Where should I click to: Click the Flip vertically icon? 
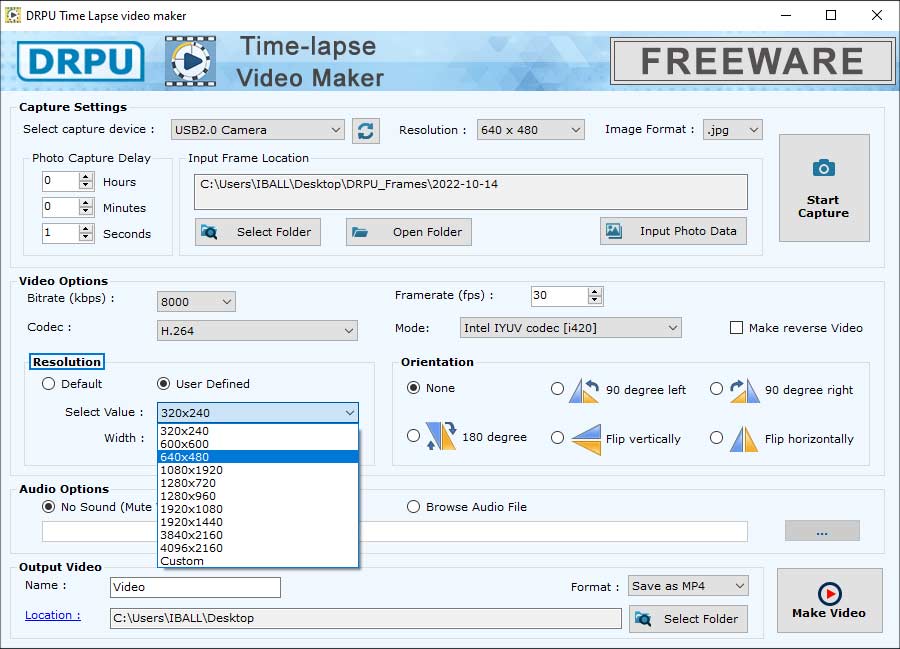[x=586, y=439]
